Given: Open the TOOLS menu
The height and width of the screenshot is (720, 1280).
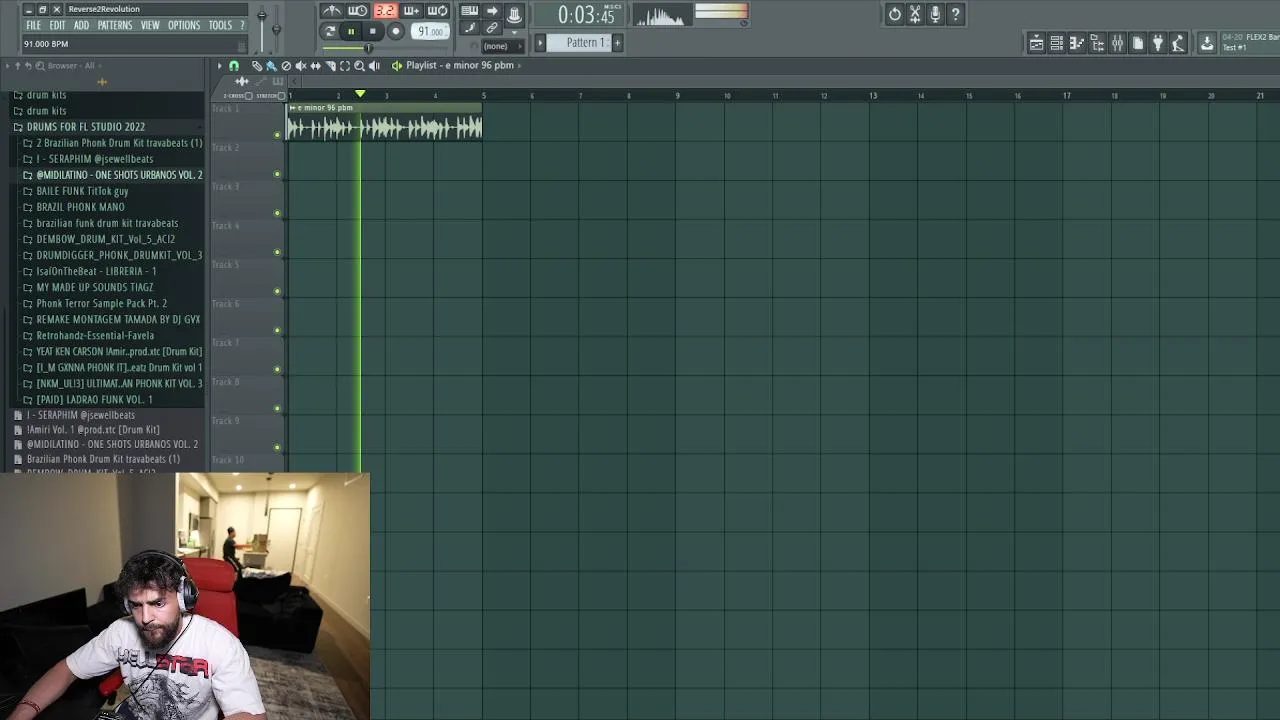Looking at the screenshot, I should coord(220,26).
